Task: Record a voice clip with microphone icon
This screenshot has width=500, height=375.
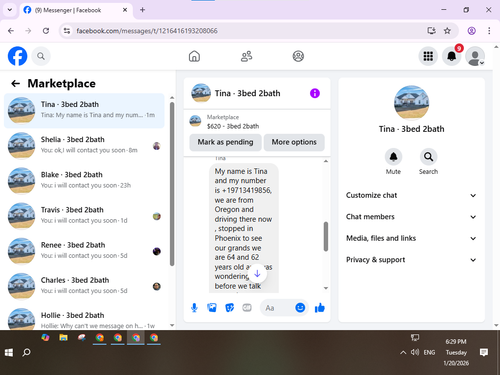Action: pyautogui.click(x=194, y=308)
